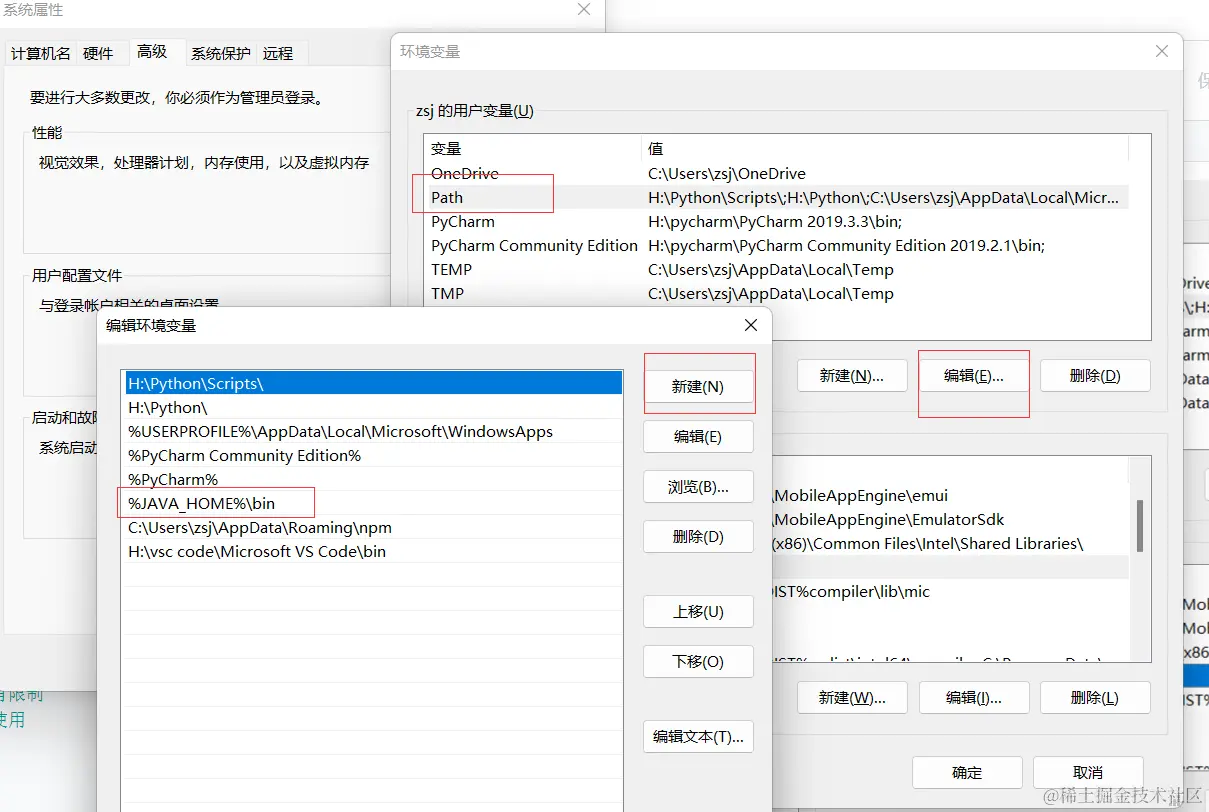
Task: Click the 值 column header
Action: [885, 148]
